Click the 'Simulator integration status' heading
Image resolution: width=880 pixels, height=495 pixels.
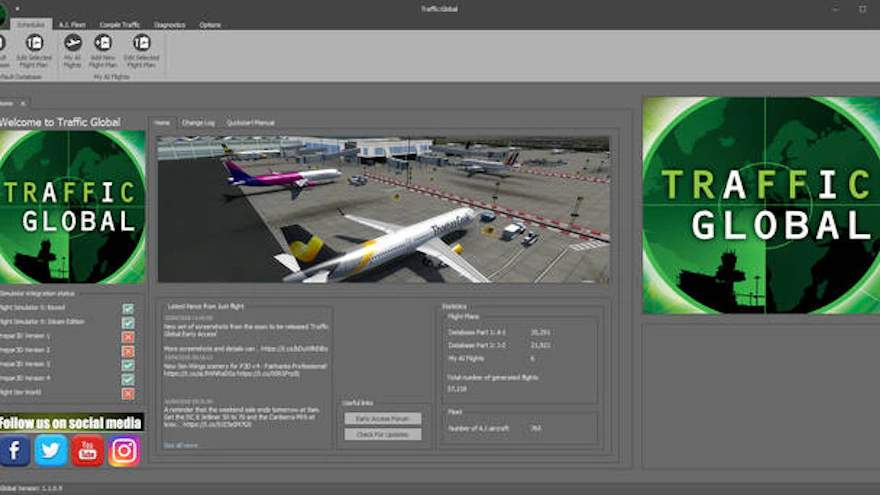(x=37, y=293)
